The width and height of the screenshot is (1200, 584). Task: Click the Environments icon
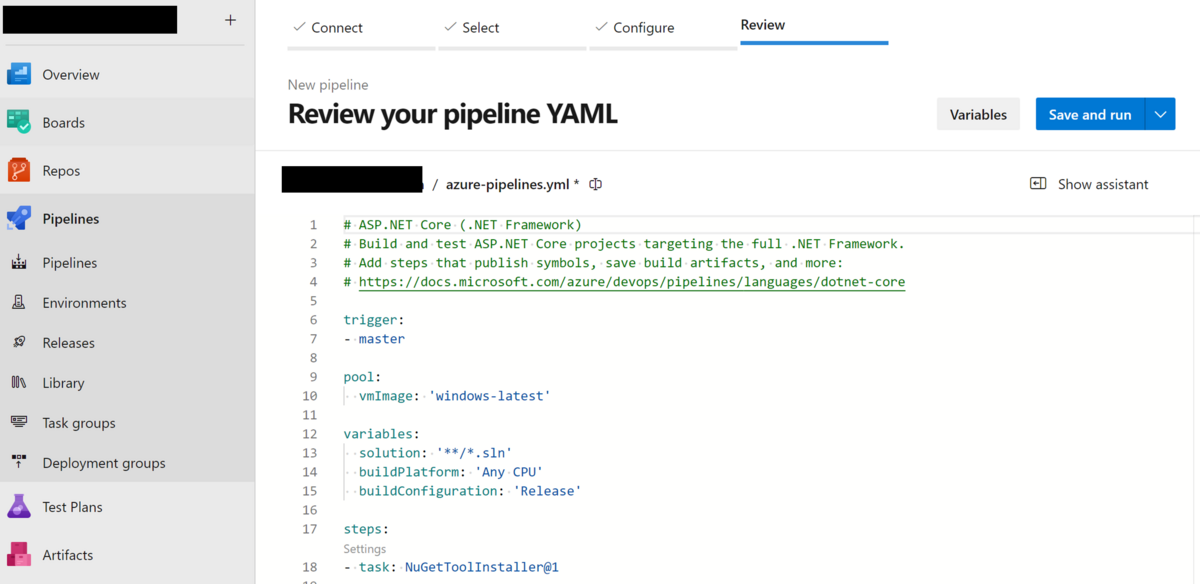point(19,302)
